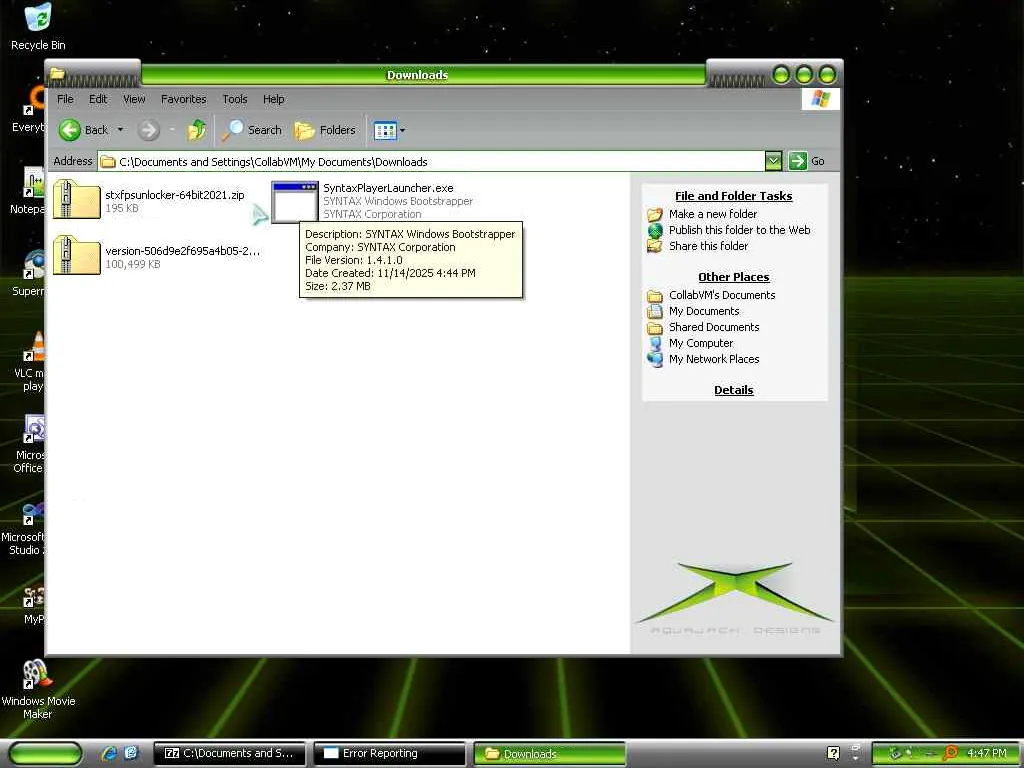Viewport: 1024px width, 768px height.
Task: Click the orange magnifier tray icon
Action: click(950, 753)
